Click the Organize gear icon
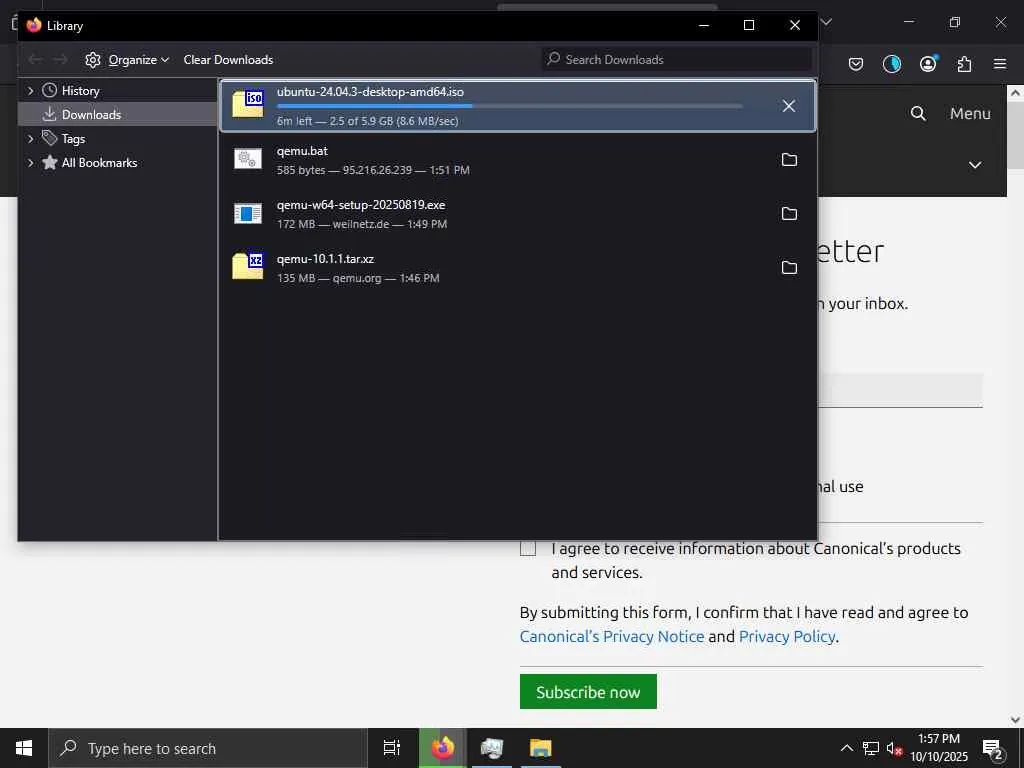The width and height of the screenshot is (1024, 768). click(x=93, y=59)
